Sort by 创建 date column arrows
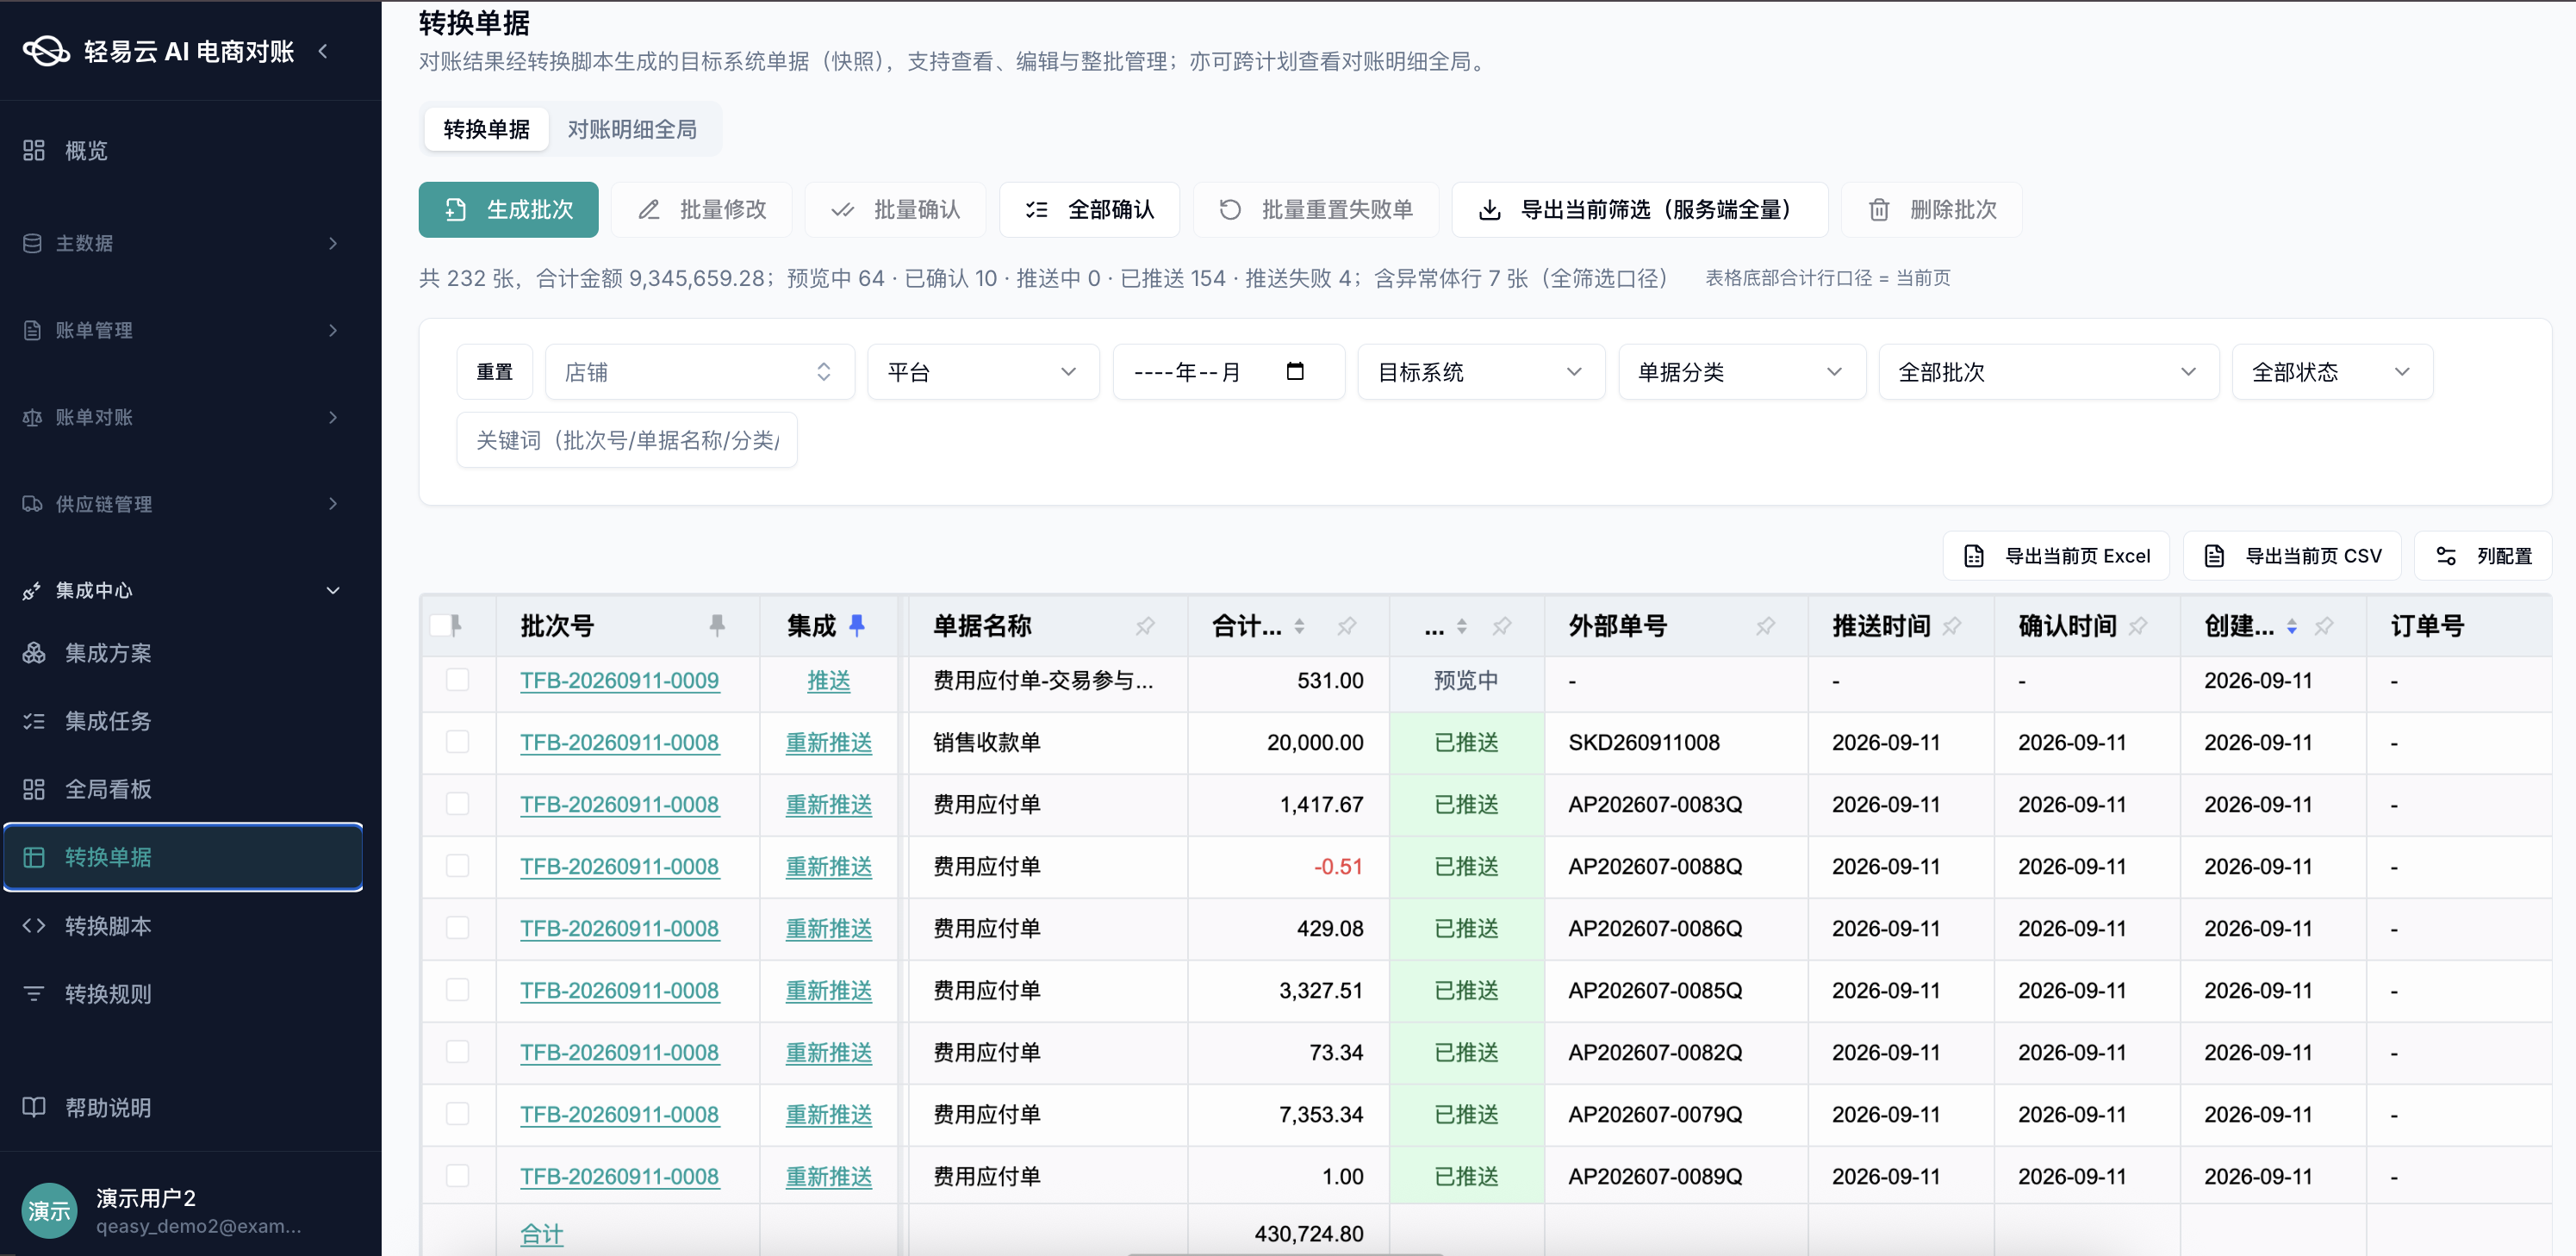 [x=2291, y=626]
